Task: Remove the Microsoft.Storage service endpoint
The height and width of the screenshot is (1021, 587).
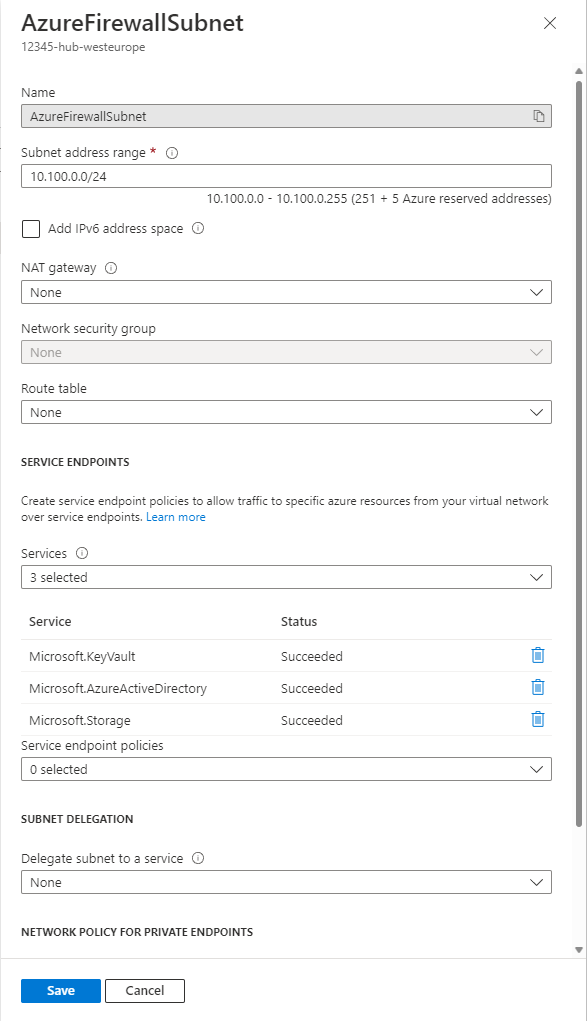Action: [538, 719]
